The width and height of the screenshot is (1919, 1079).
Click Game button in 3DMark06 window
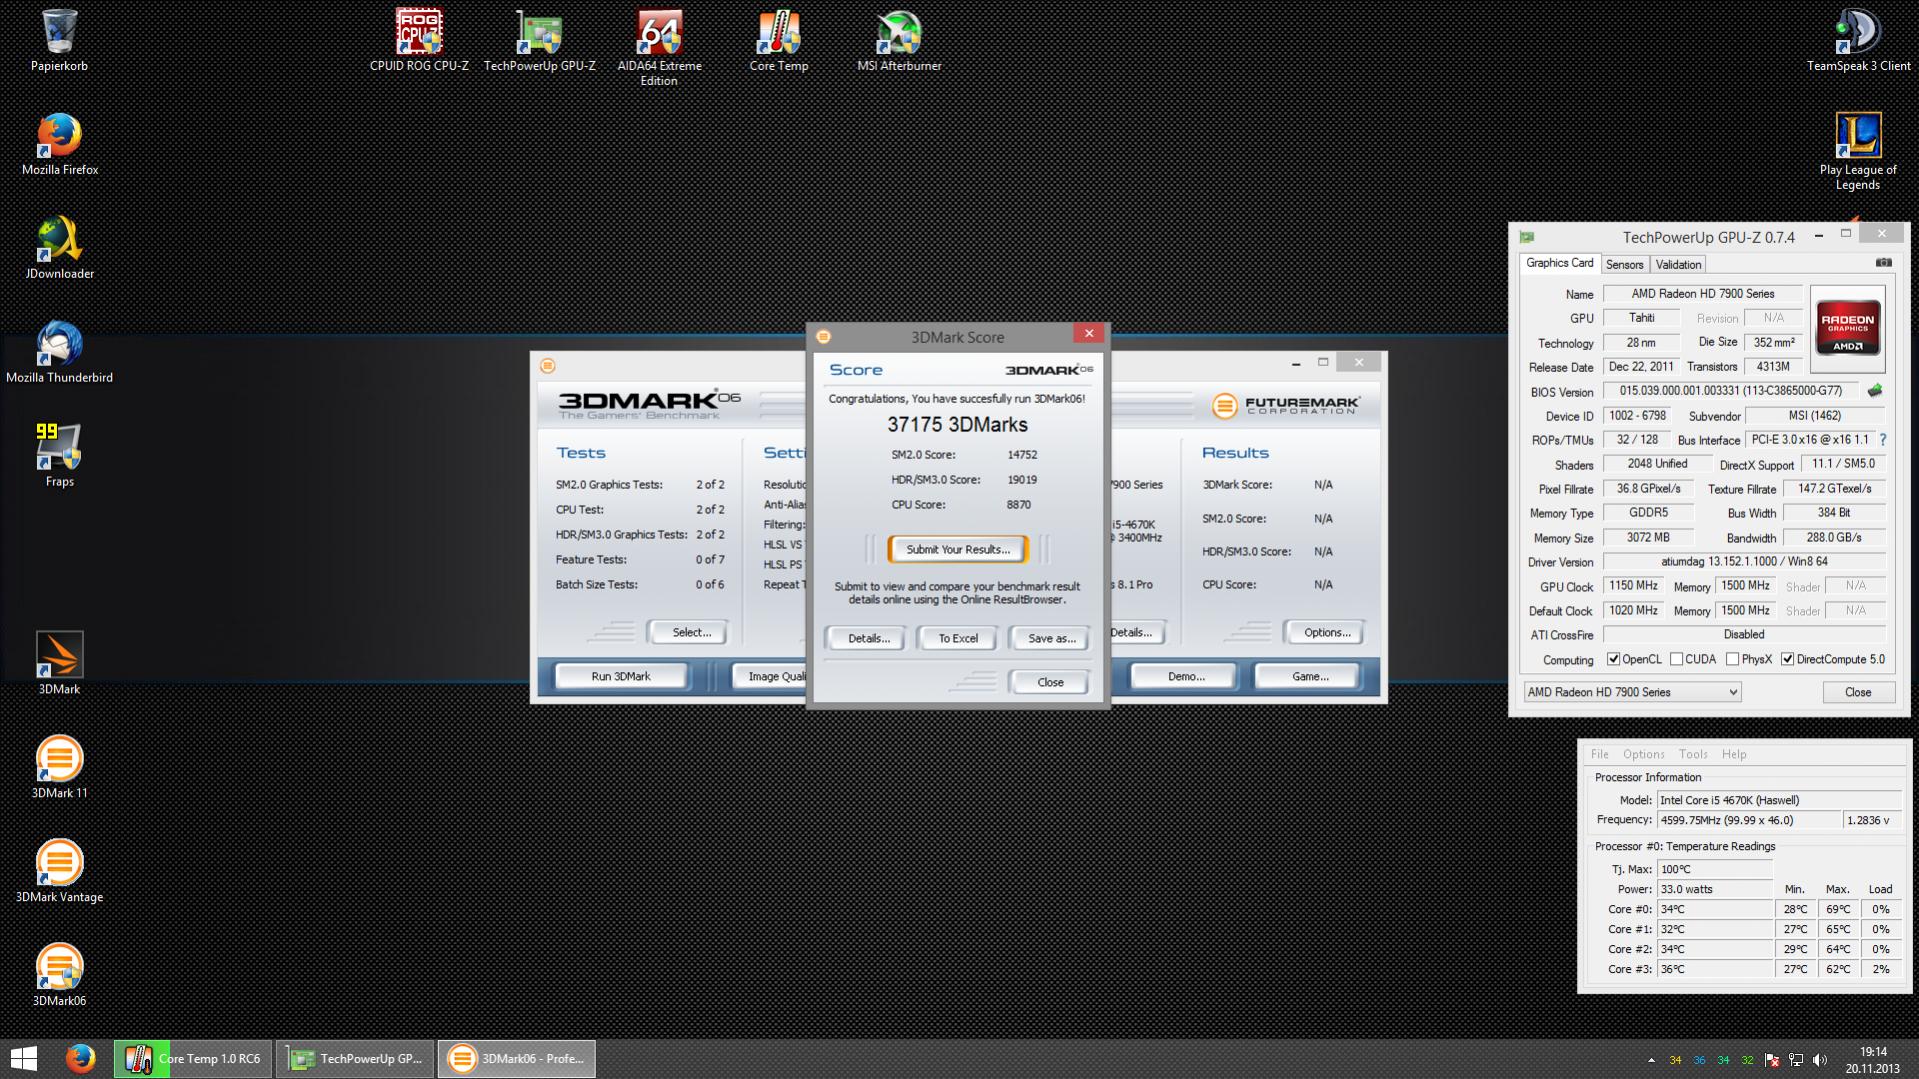coord(1310,676)
